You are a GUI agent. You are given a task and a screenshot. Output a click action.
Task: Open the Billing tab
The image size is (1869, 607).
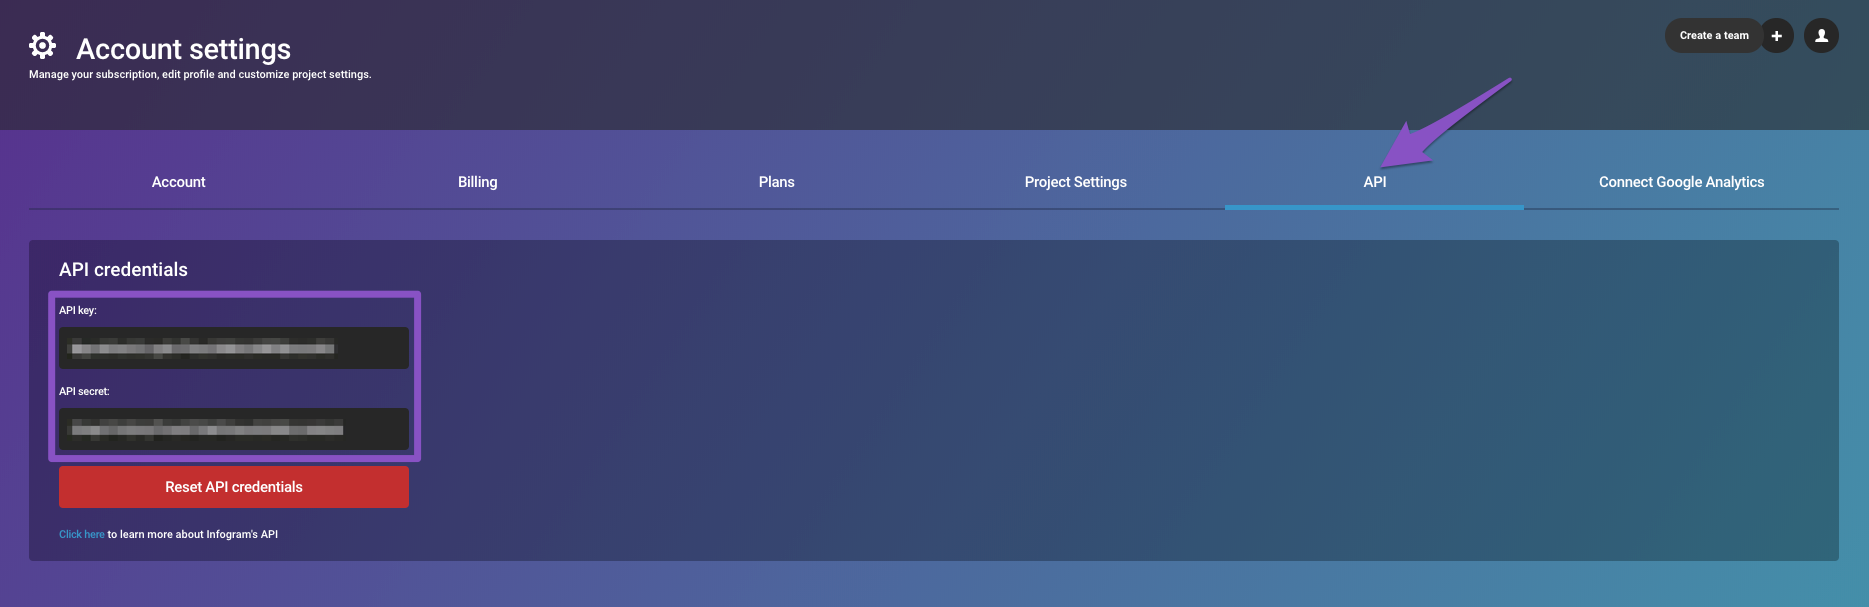pyautogui.click(x=477, y=182)
